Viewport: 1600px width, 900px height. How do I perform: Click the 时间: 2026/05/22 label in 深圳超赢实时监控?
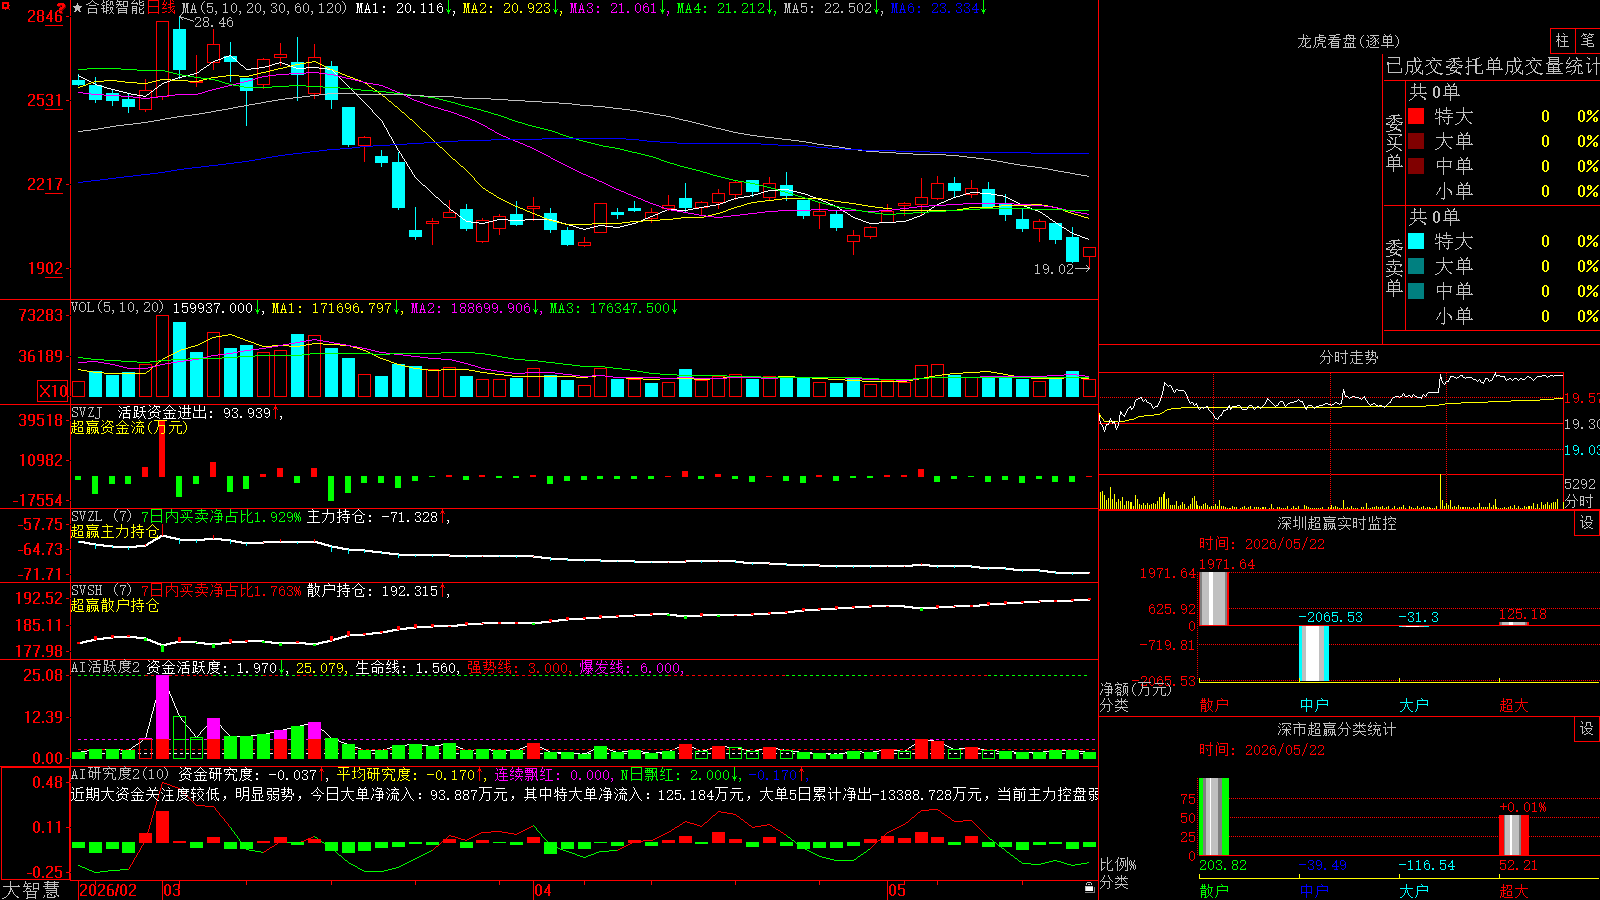coord(1262,544)
